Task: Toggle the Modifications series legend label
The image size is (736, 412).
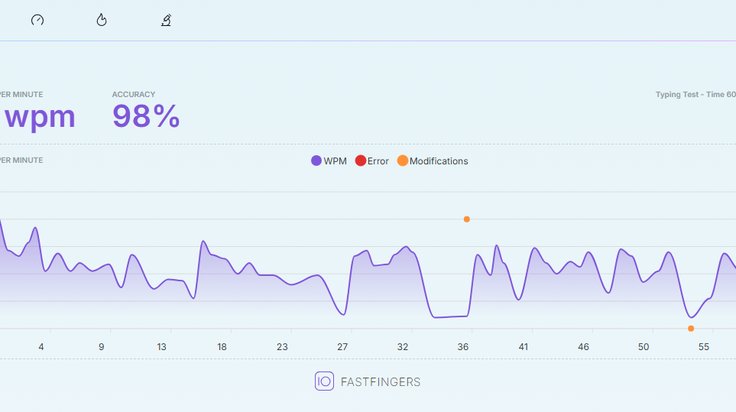Action: click(x=438, y=161)
